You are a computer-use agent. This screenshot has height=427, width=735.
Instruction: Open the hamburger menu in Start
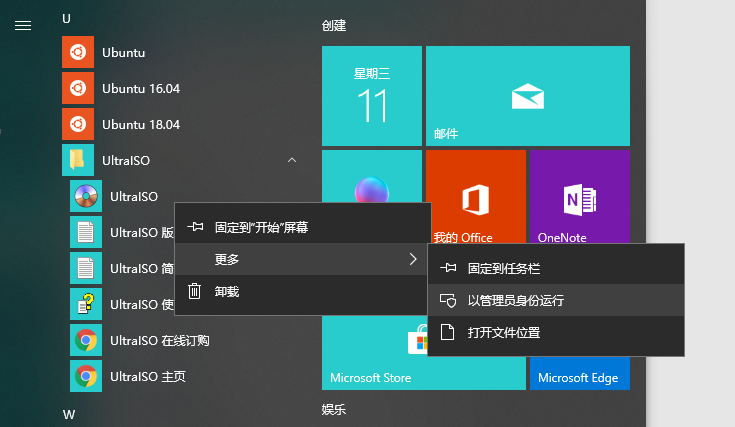(x=23, y=26)
